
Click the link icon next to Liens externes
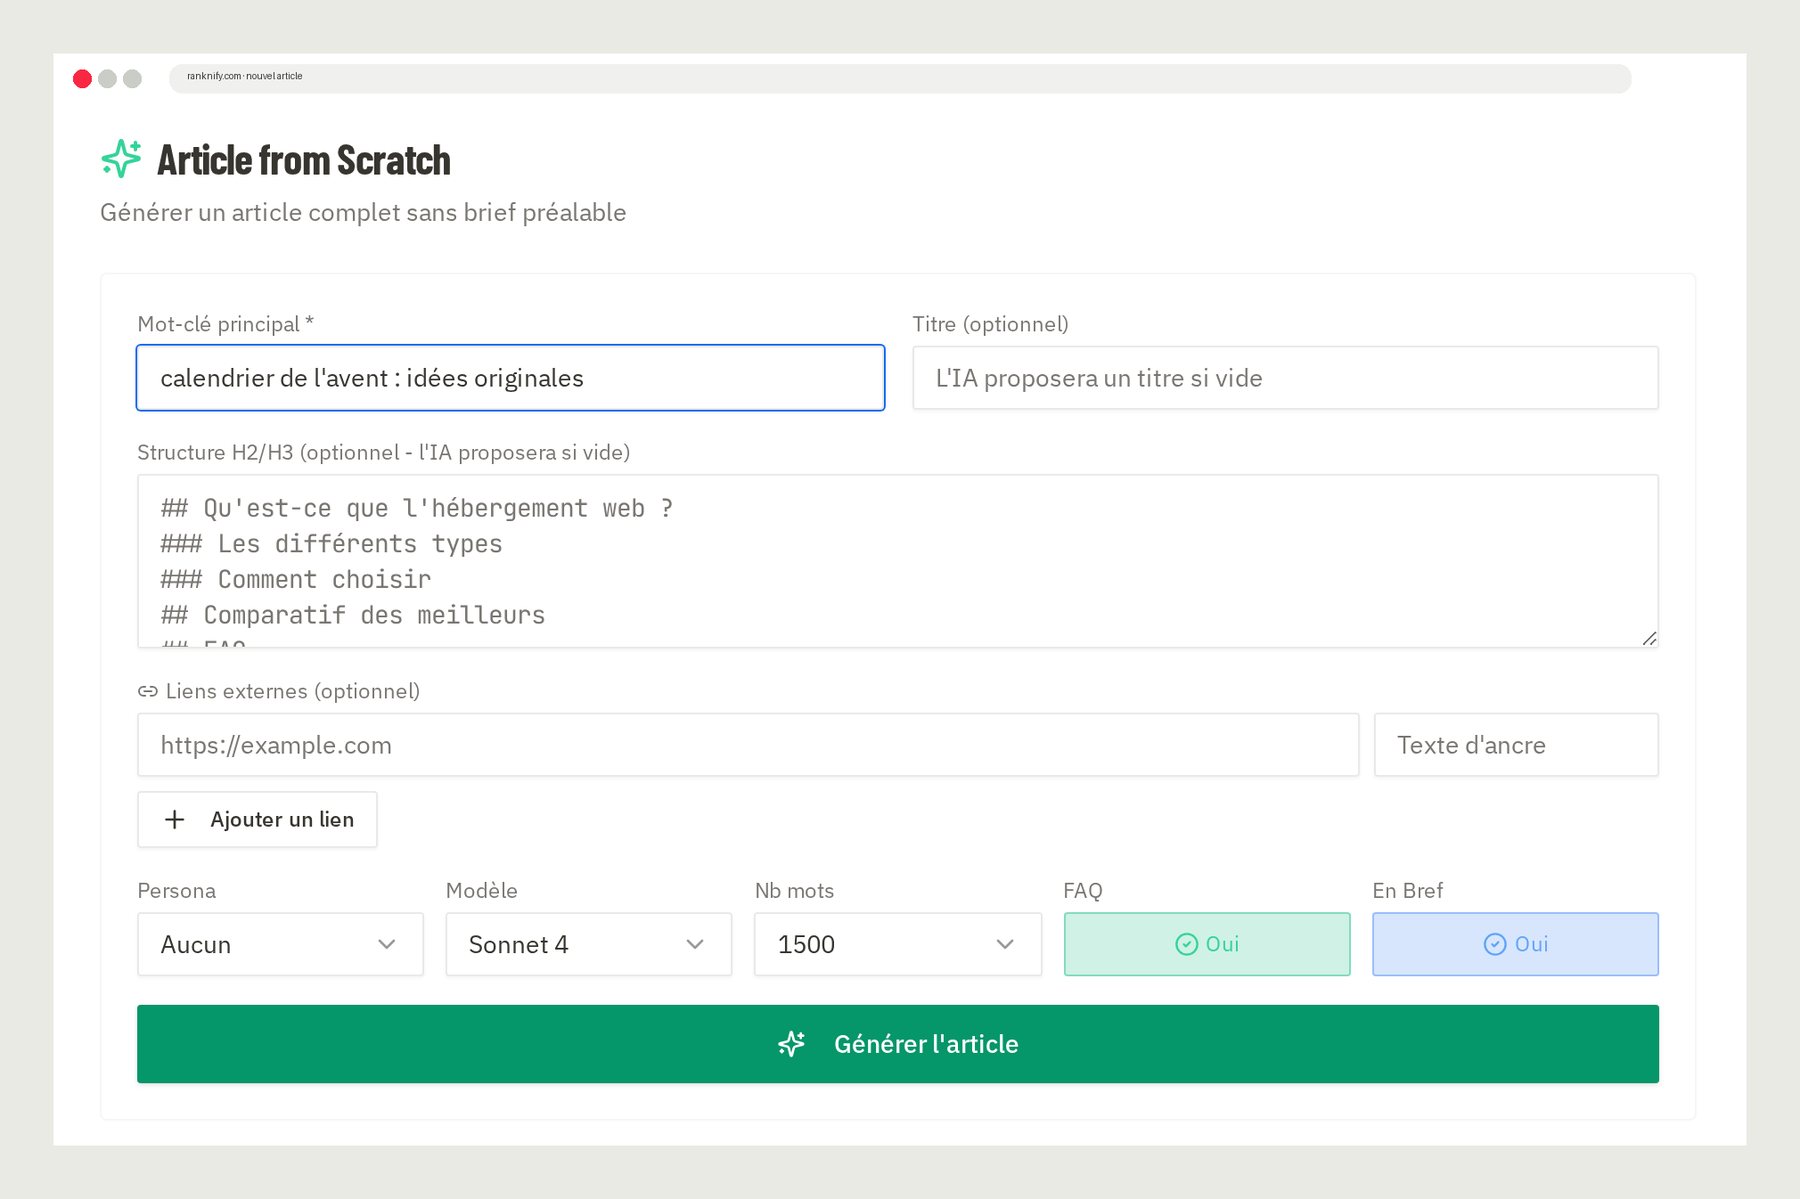coord(148,691)
